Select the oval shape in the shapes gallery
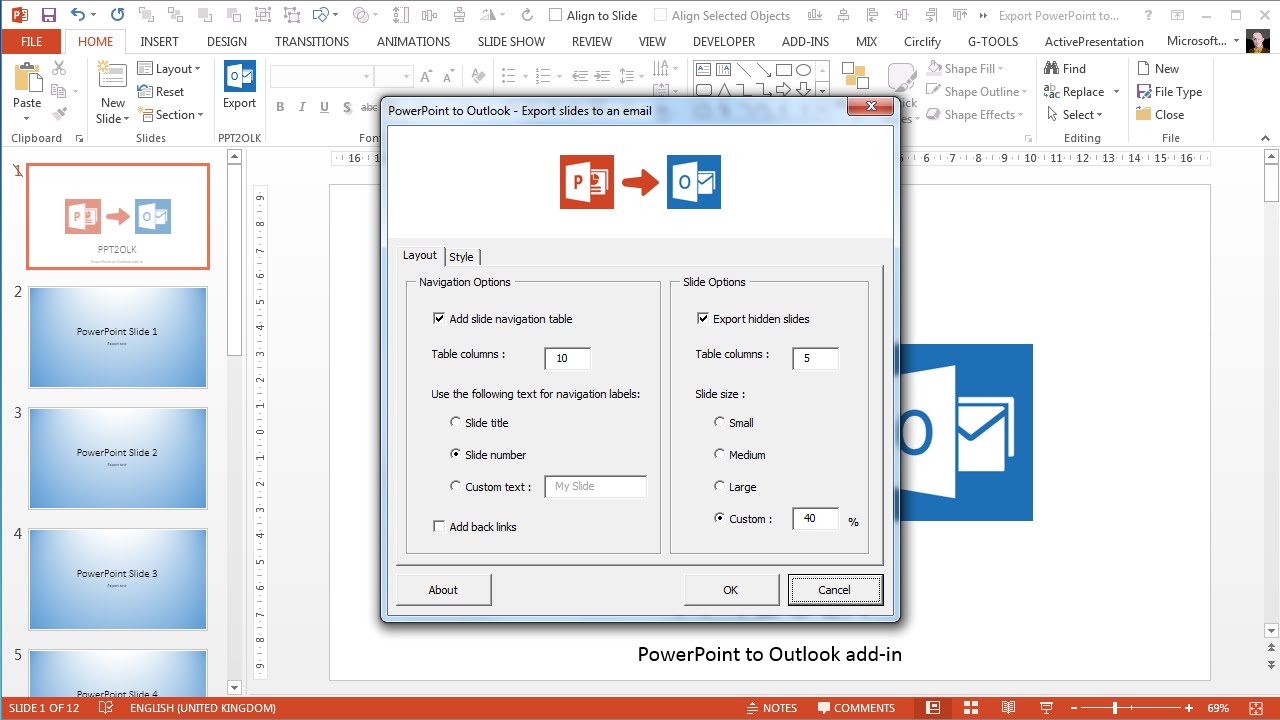 point(803,70)
